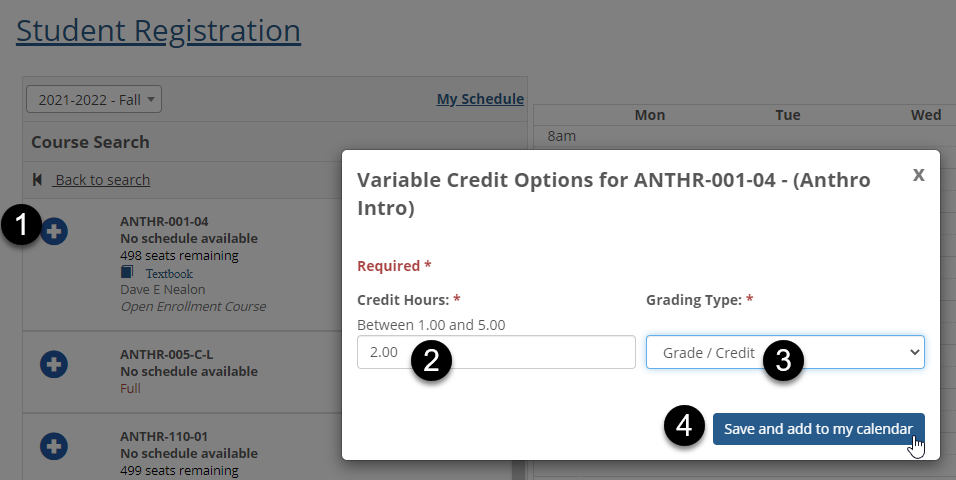The height and width of the screenshot is (480, 956).
Task: Click the Tue column header in calendar
Action: click(x=788, y=115)
